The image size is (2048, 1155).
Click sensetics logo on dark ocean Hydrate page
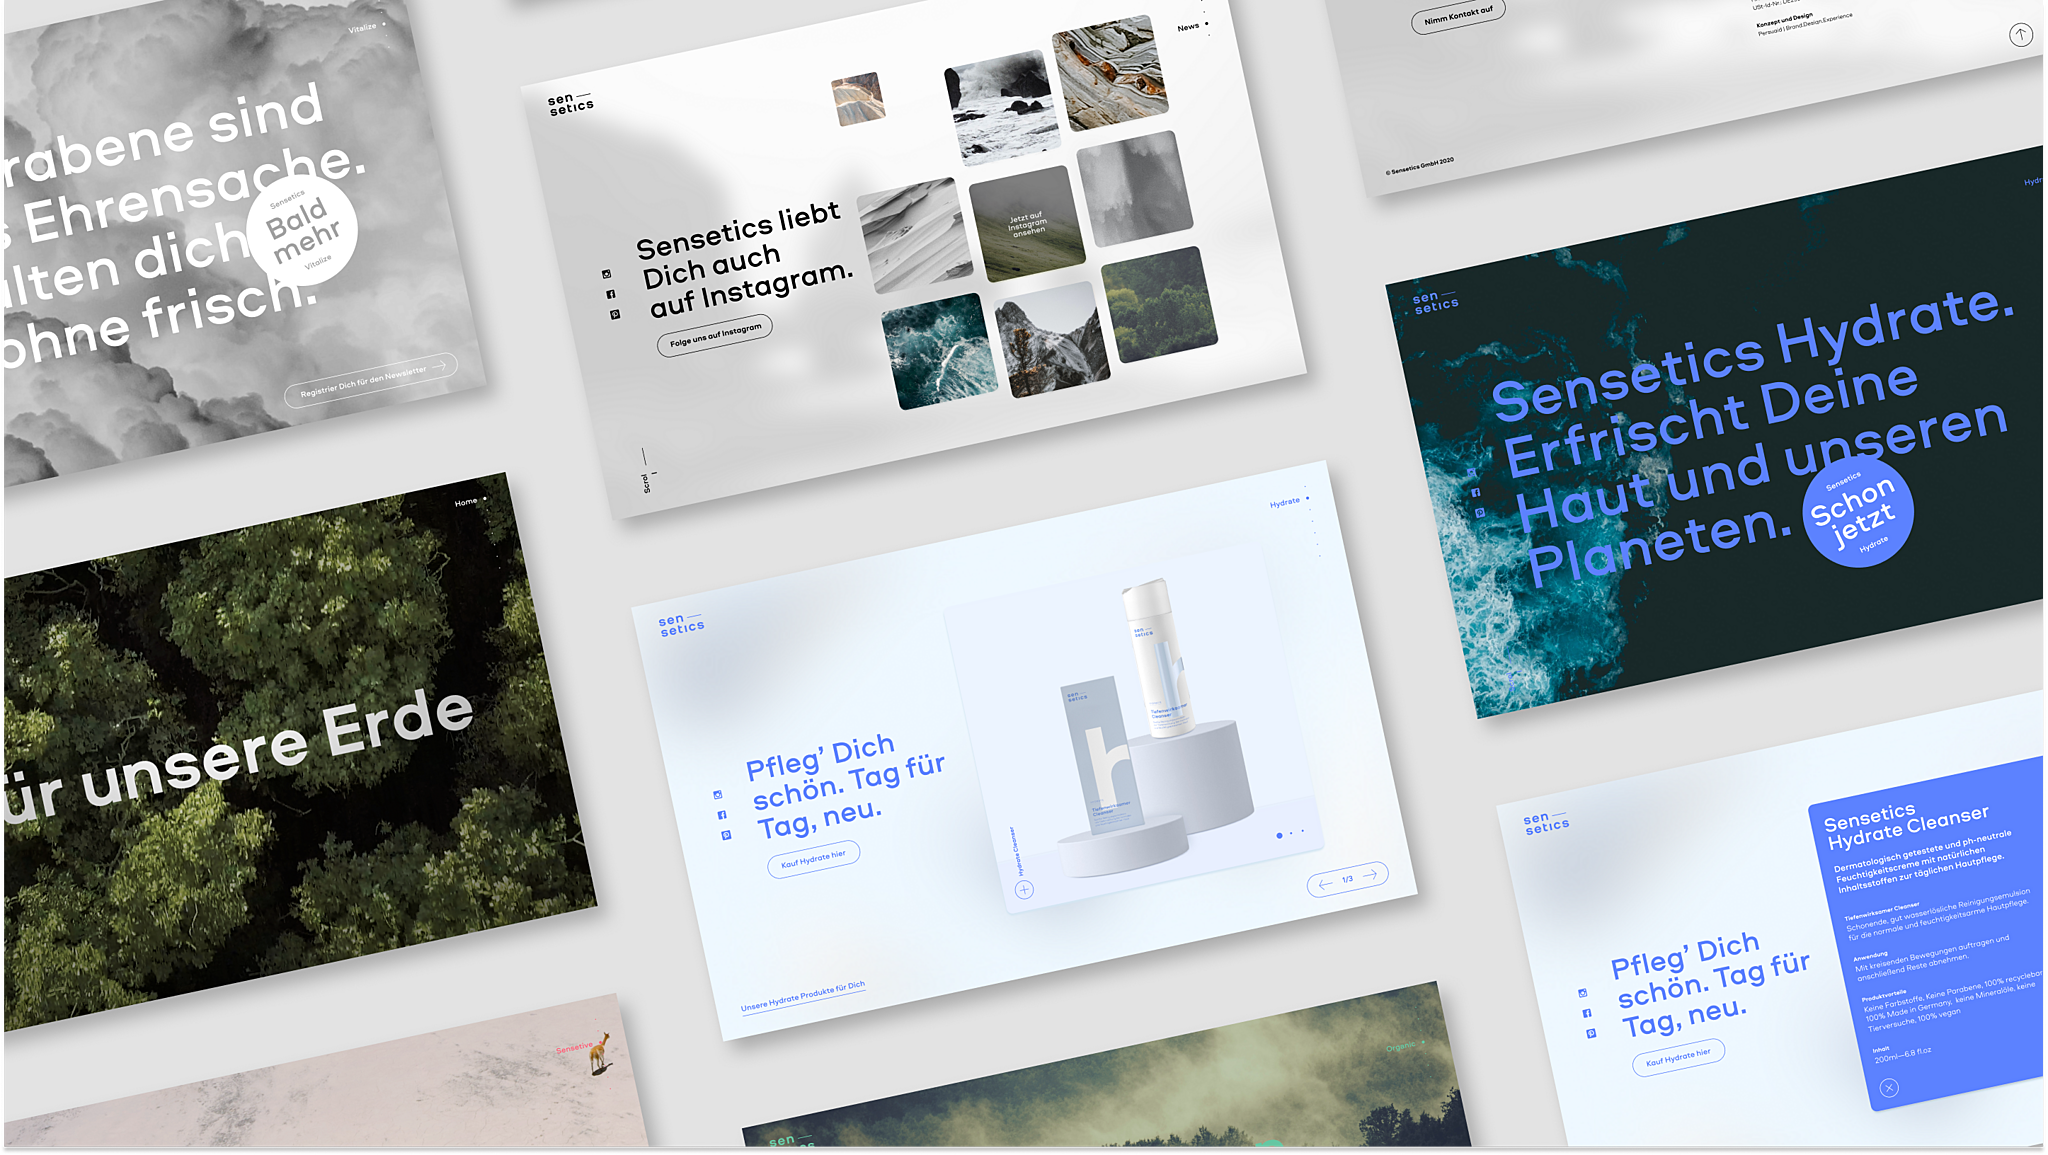1436,302
